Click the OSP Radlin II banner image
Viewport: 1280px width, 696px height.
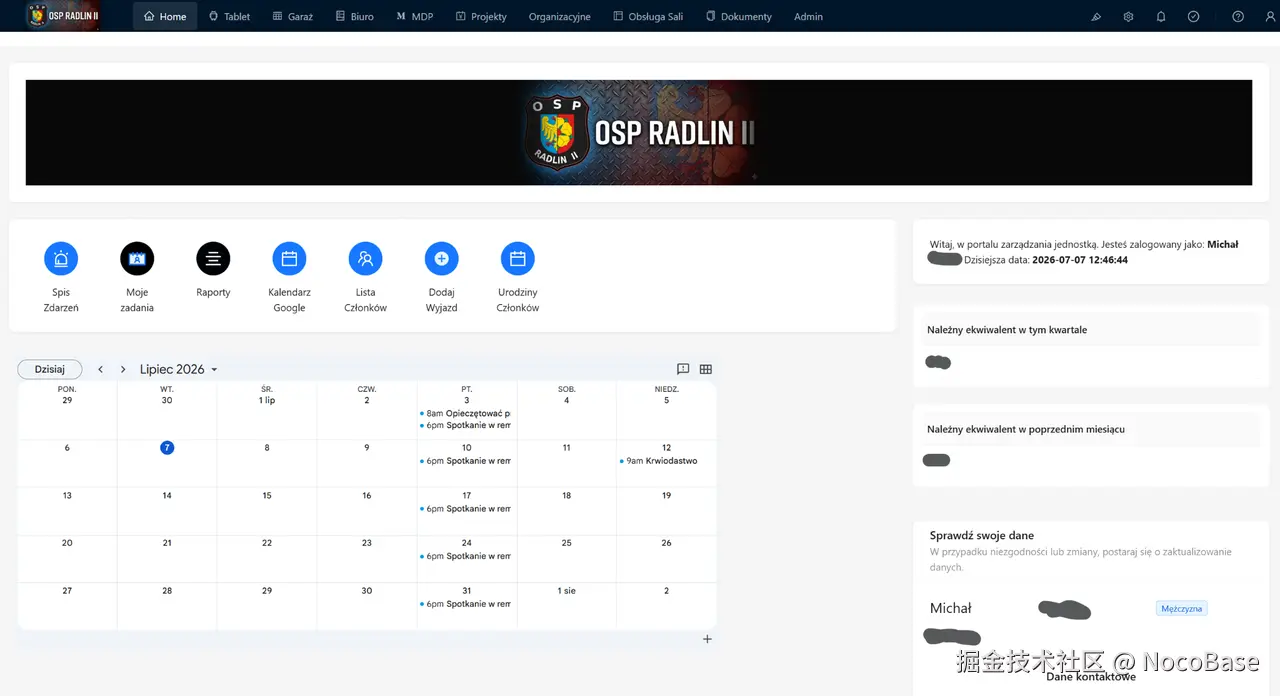click(639, 132)
